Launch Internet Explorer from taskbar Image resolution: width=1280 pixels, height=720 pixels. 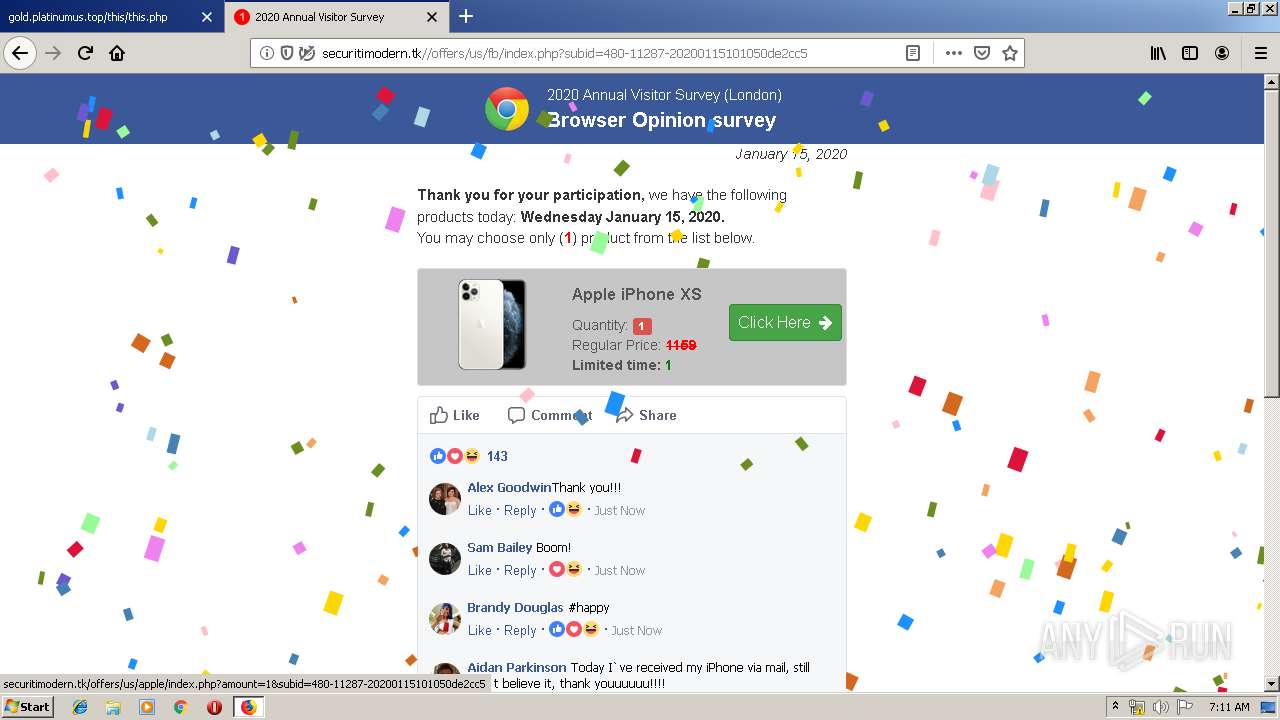(x=80, y=707)
